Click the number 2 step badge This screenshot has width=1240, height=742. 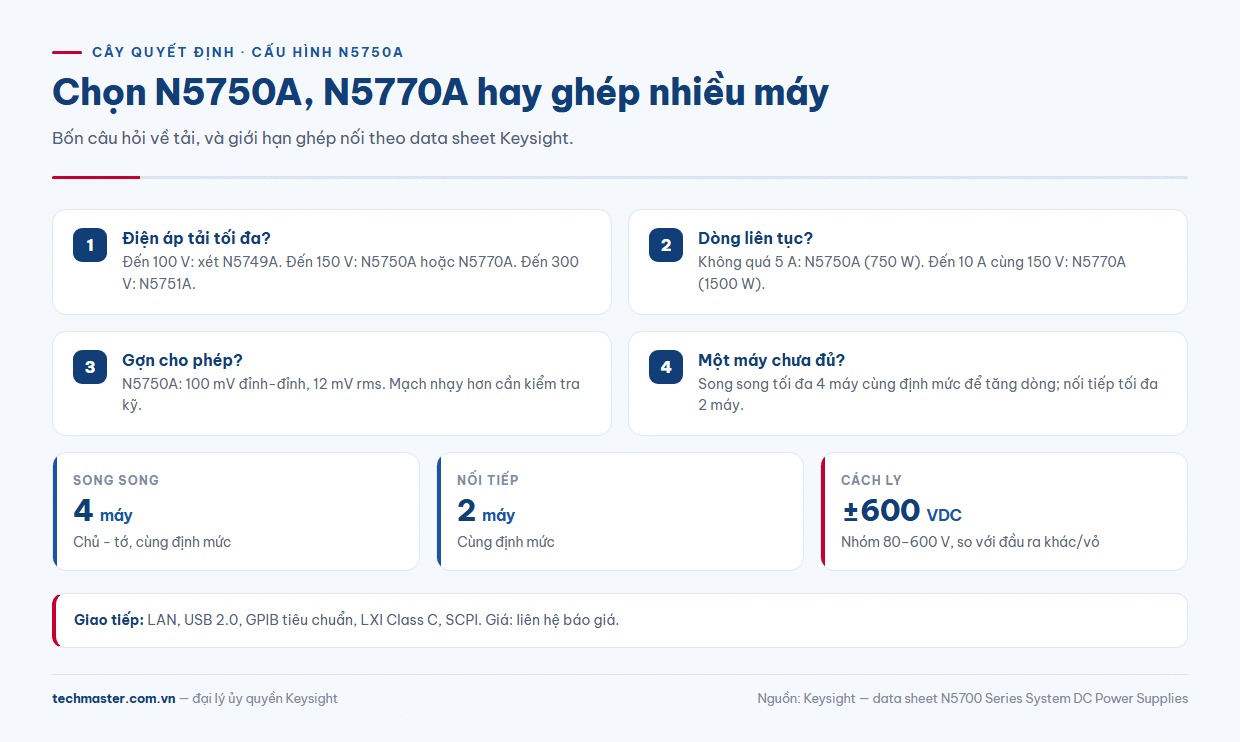point(666,245)
